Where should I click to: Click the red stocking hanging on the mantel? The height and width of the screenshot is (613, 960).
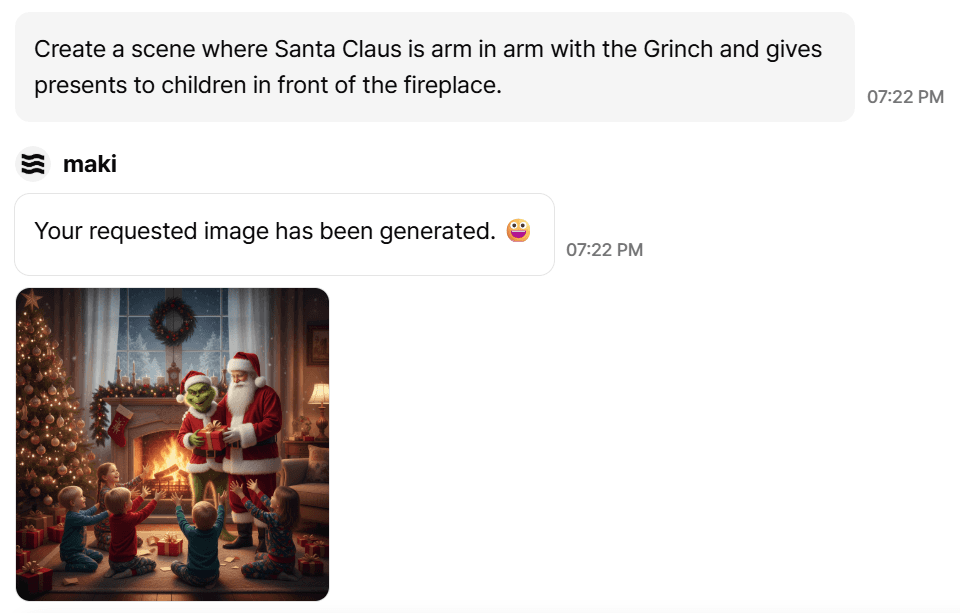point(120,425)
